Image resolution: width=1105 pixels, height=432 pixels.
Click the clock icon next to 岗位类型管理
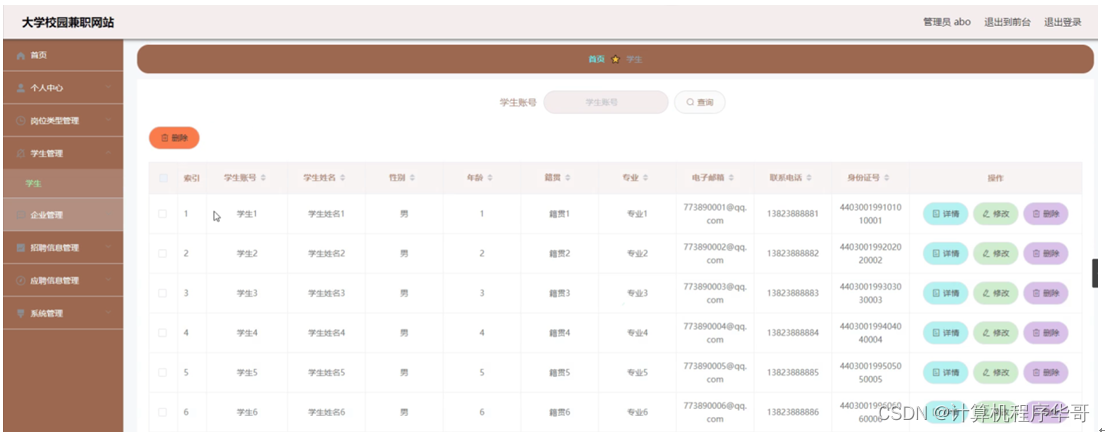click(21, 121)
